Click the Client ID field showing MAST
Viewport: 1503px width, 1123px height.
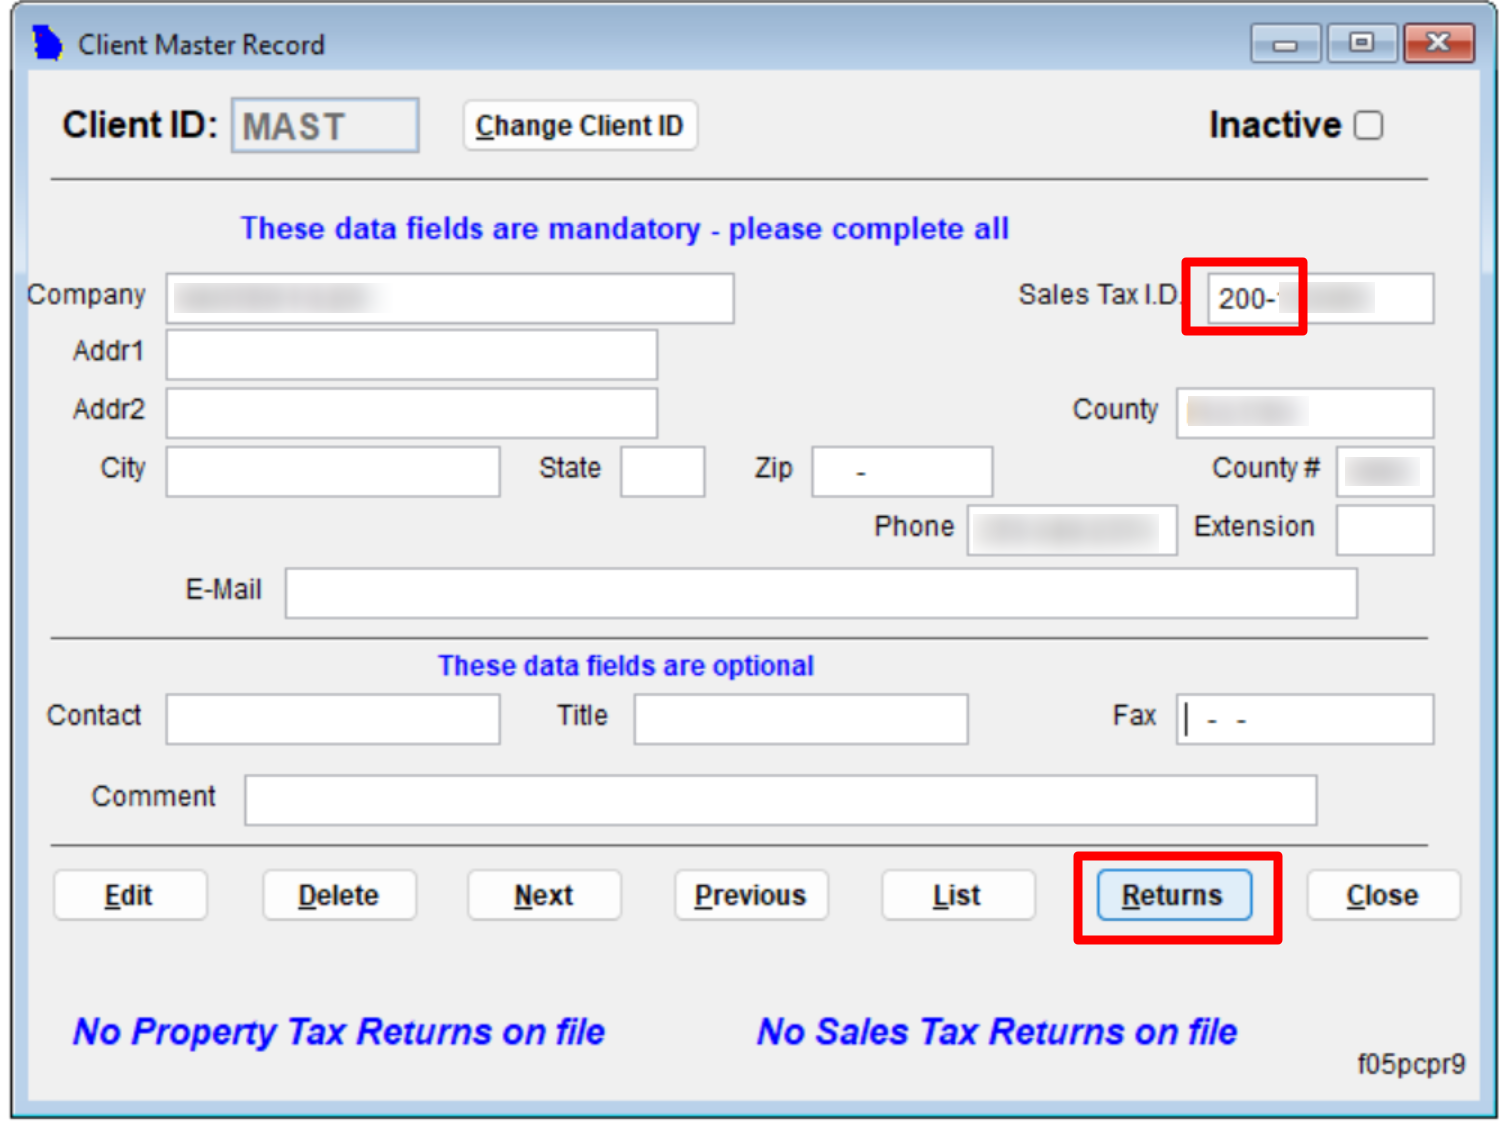point(325,126)
